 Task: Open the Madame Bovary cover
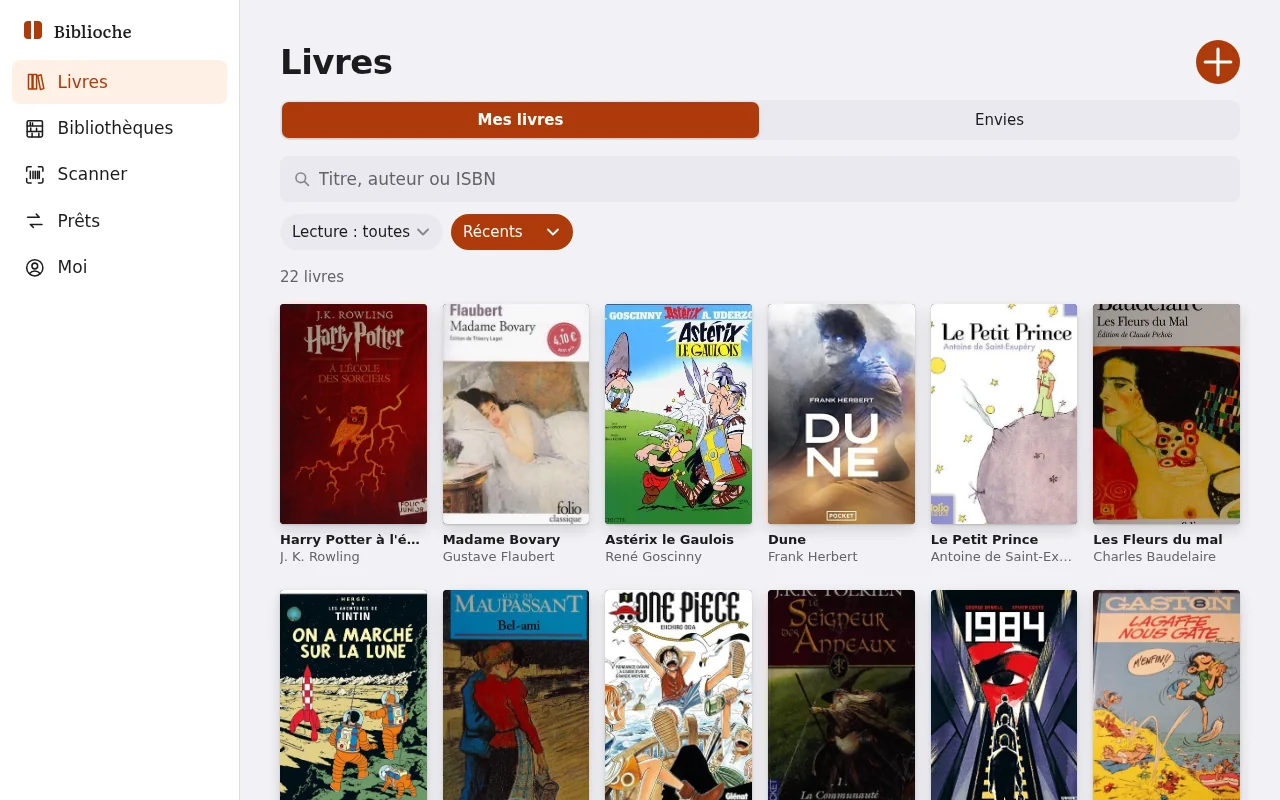[516, 414]
